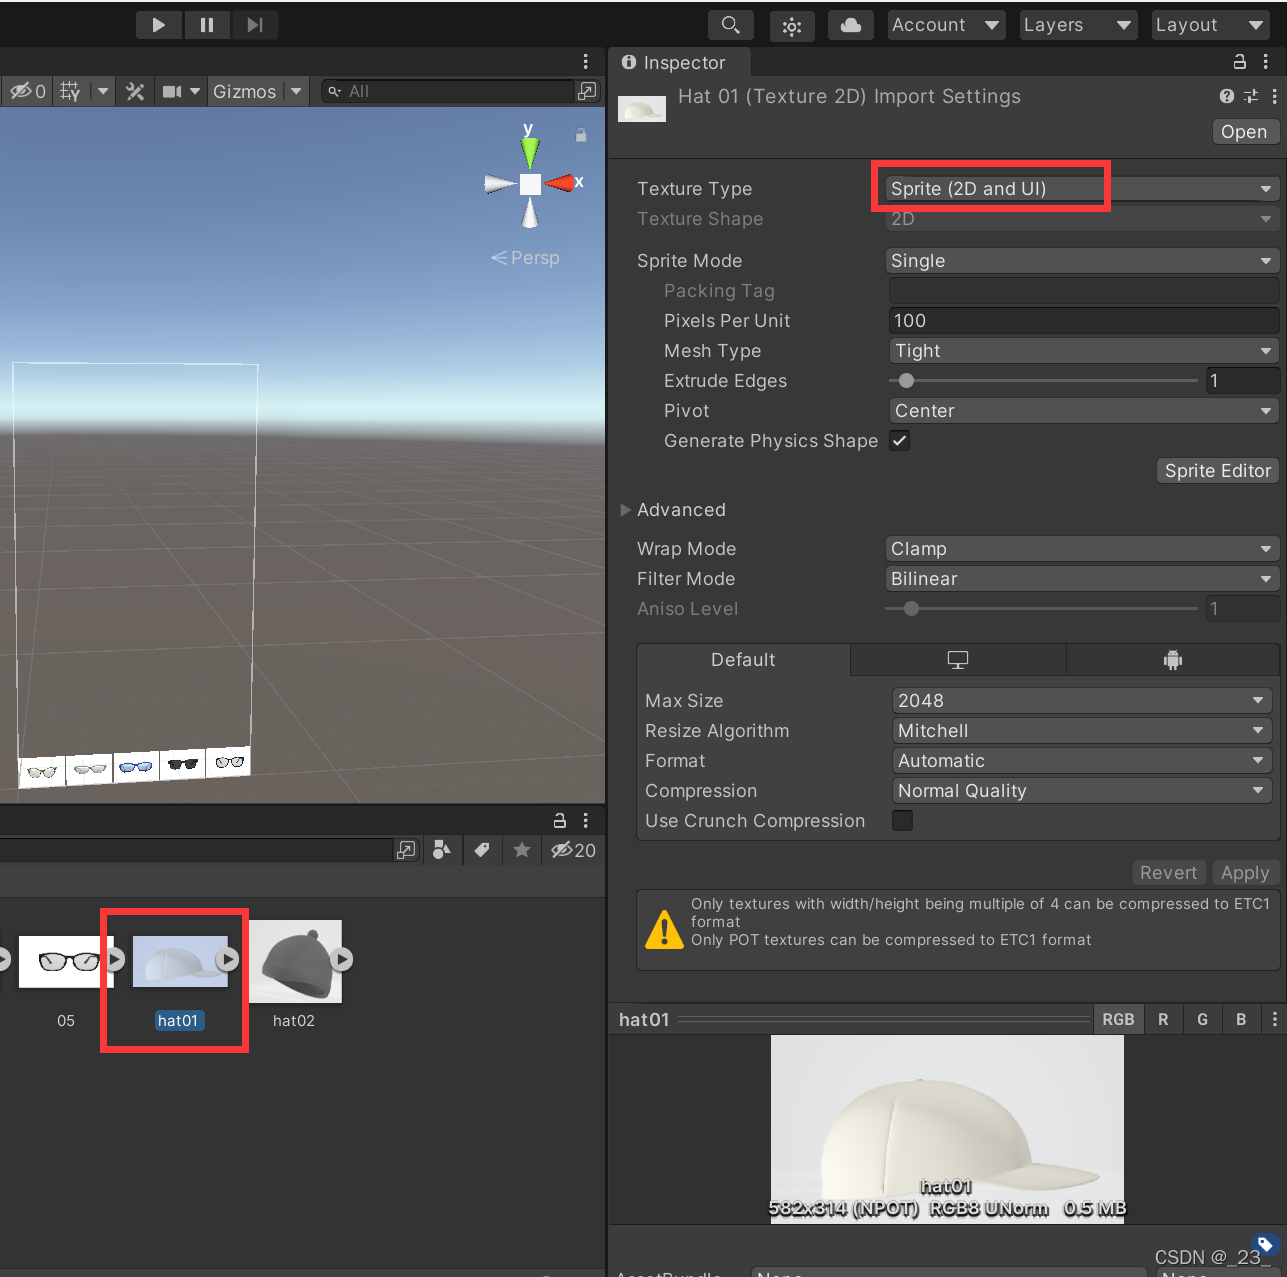Click the Step frame button
The width and height of the screenshot is (1287, 1277).
click(x=255, y=25)
